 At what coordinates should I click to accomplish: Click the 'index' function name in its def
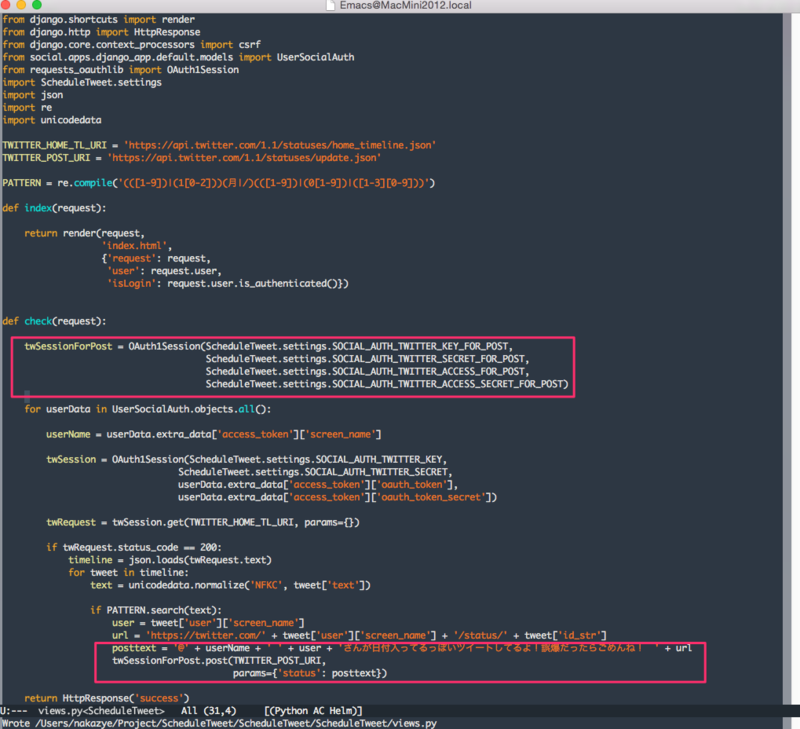pos(38,208)
